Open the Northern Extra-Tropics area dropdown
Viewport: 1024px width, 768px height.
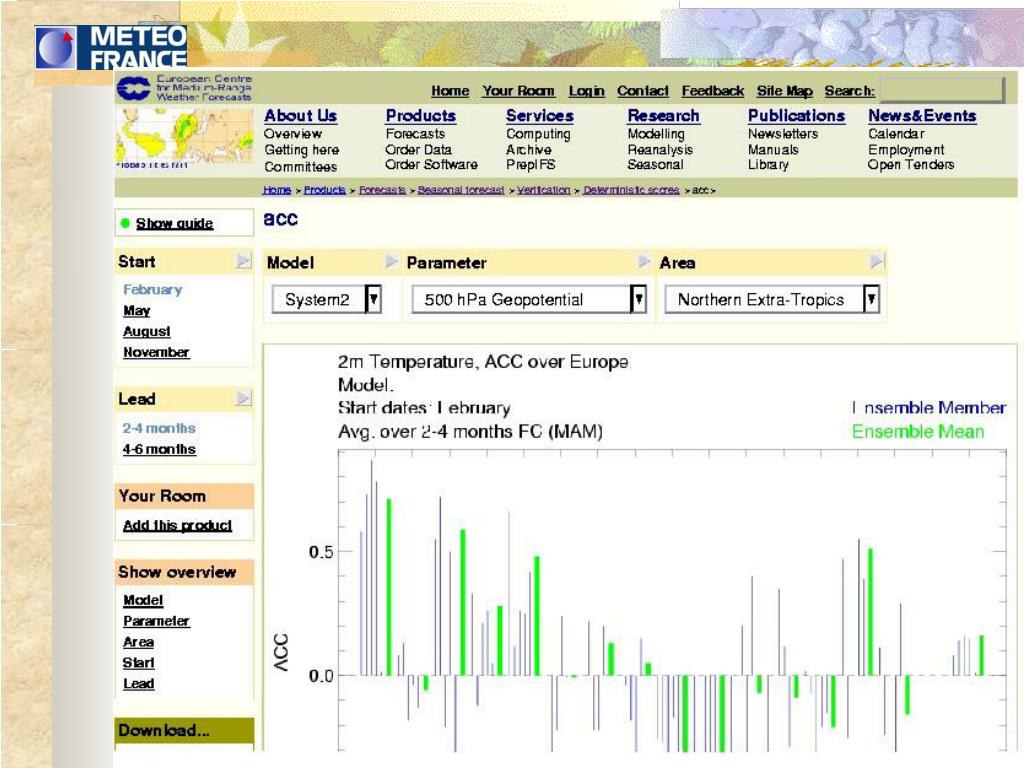coord(772,300)
